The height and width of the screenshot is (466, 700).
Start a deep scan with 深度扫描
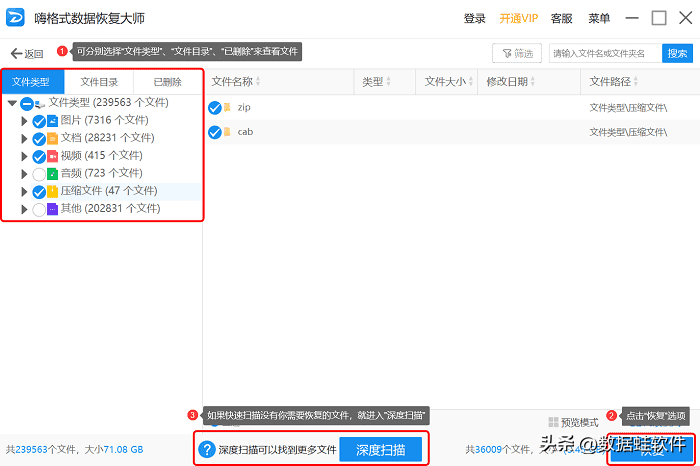coord(380,450)
